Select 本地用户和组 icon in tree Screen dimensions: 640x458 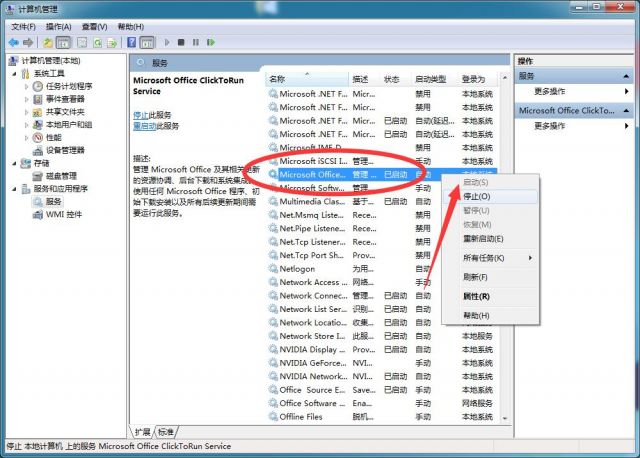click(x=38, y=125)
